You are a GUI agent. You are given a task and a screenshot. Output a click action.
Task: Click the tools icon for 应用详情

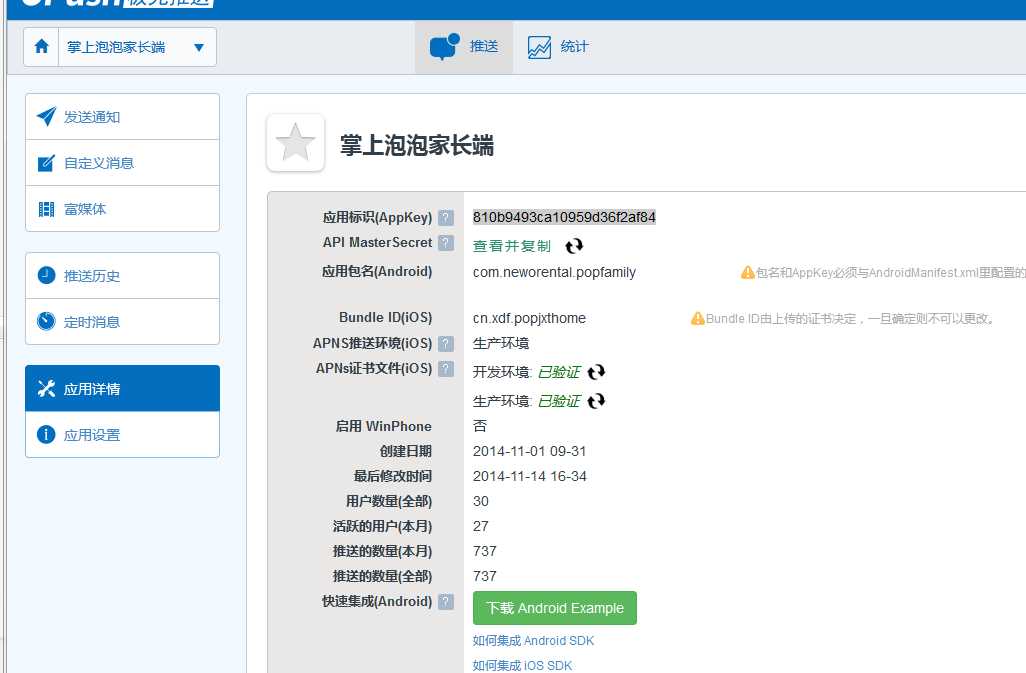click(x=46, y=388)
